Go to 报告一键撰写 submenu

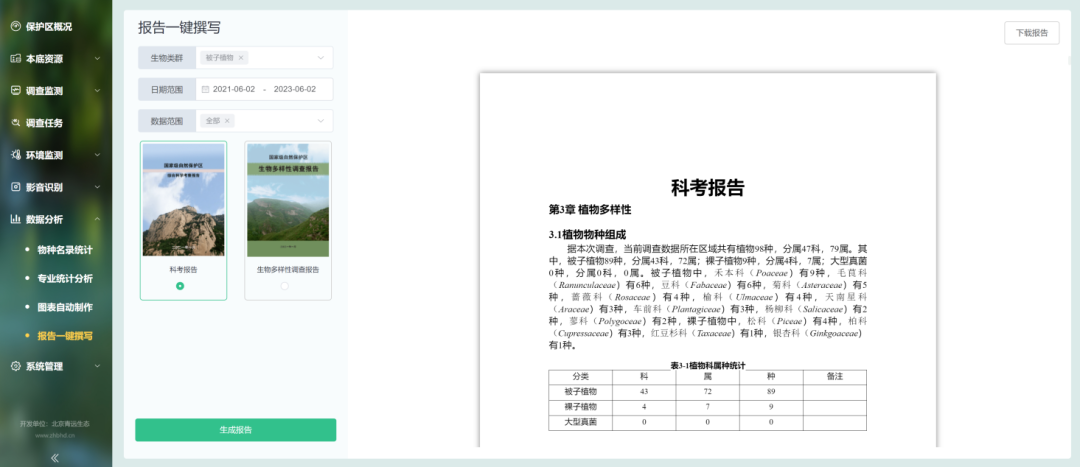pyautogui.click(x=65, y=336)
